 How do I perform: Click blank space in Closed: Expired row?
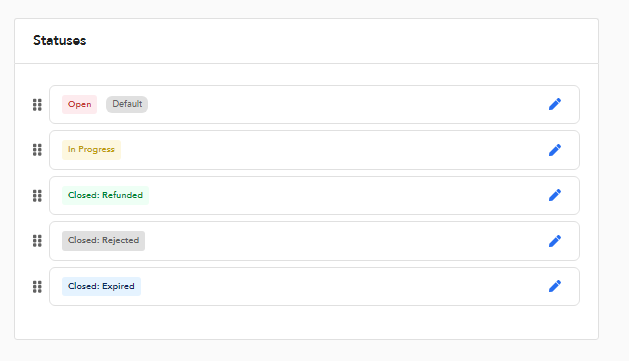pos(341,286)
